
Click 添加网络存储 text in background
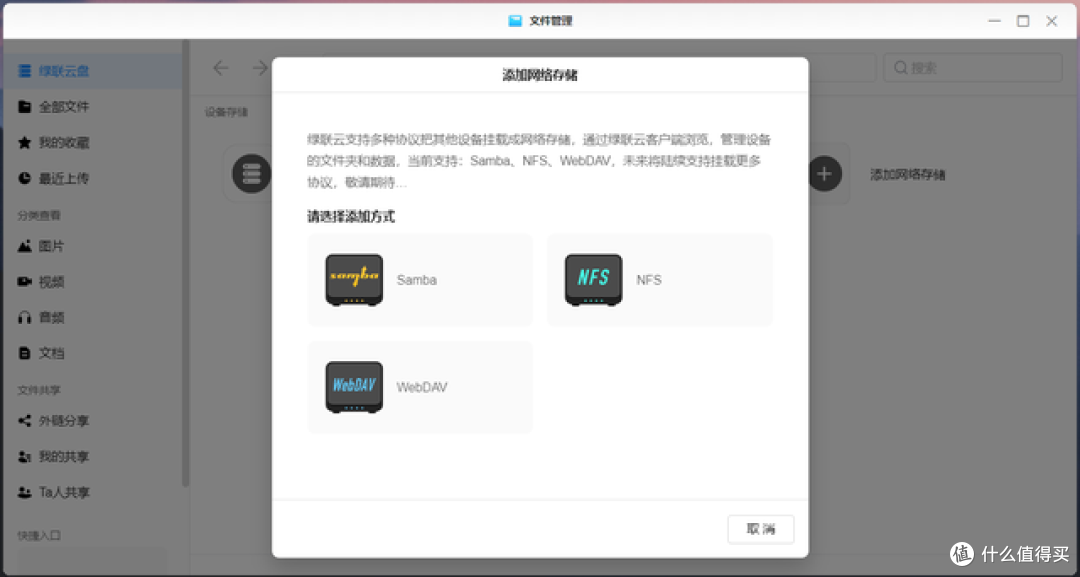click(907, 174)
